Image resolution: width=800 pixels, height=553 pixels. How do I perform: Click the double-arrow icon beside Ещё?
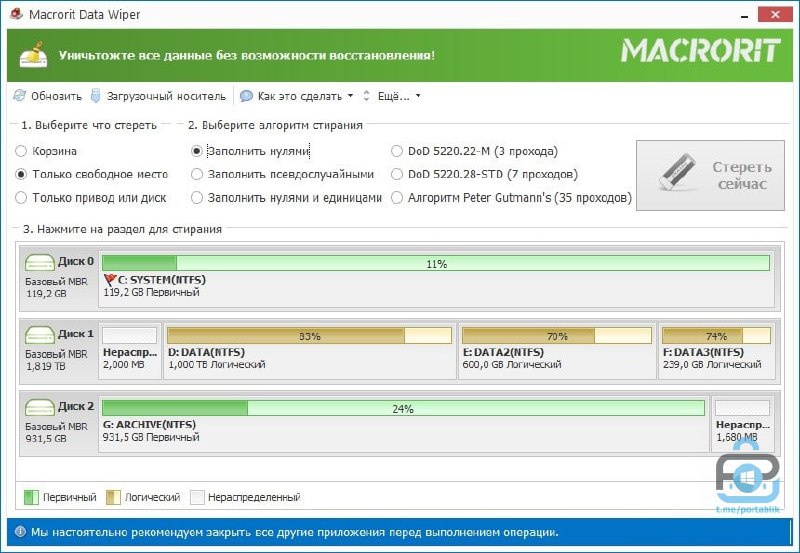point(366,95)
